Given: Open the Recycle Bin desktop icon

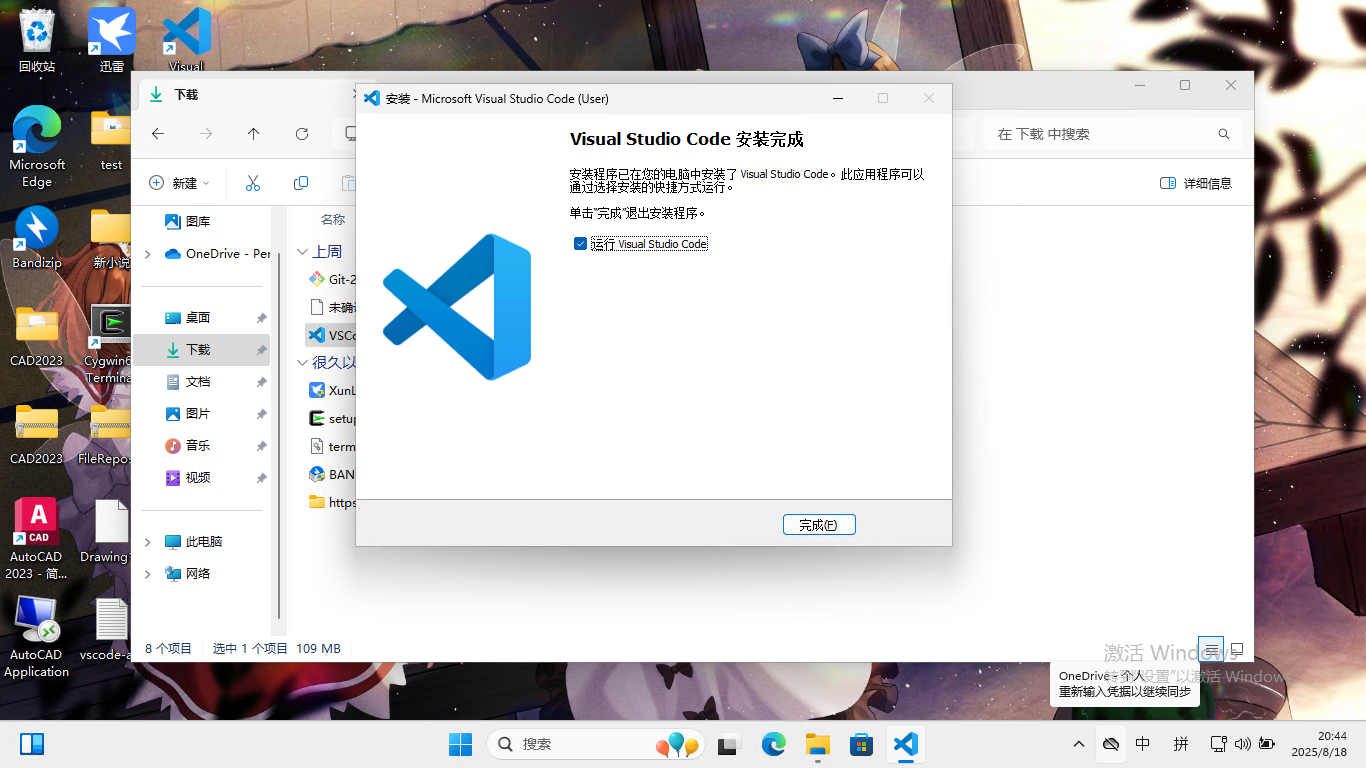Looking at the screenshot, I should [x=37, y=40].
